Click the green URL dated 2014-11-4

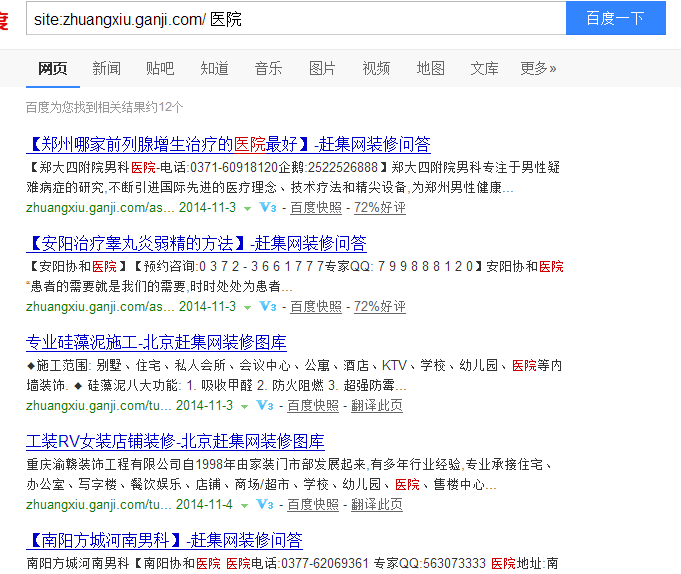99,505
